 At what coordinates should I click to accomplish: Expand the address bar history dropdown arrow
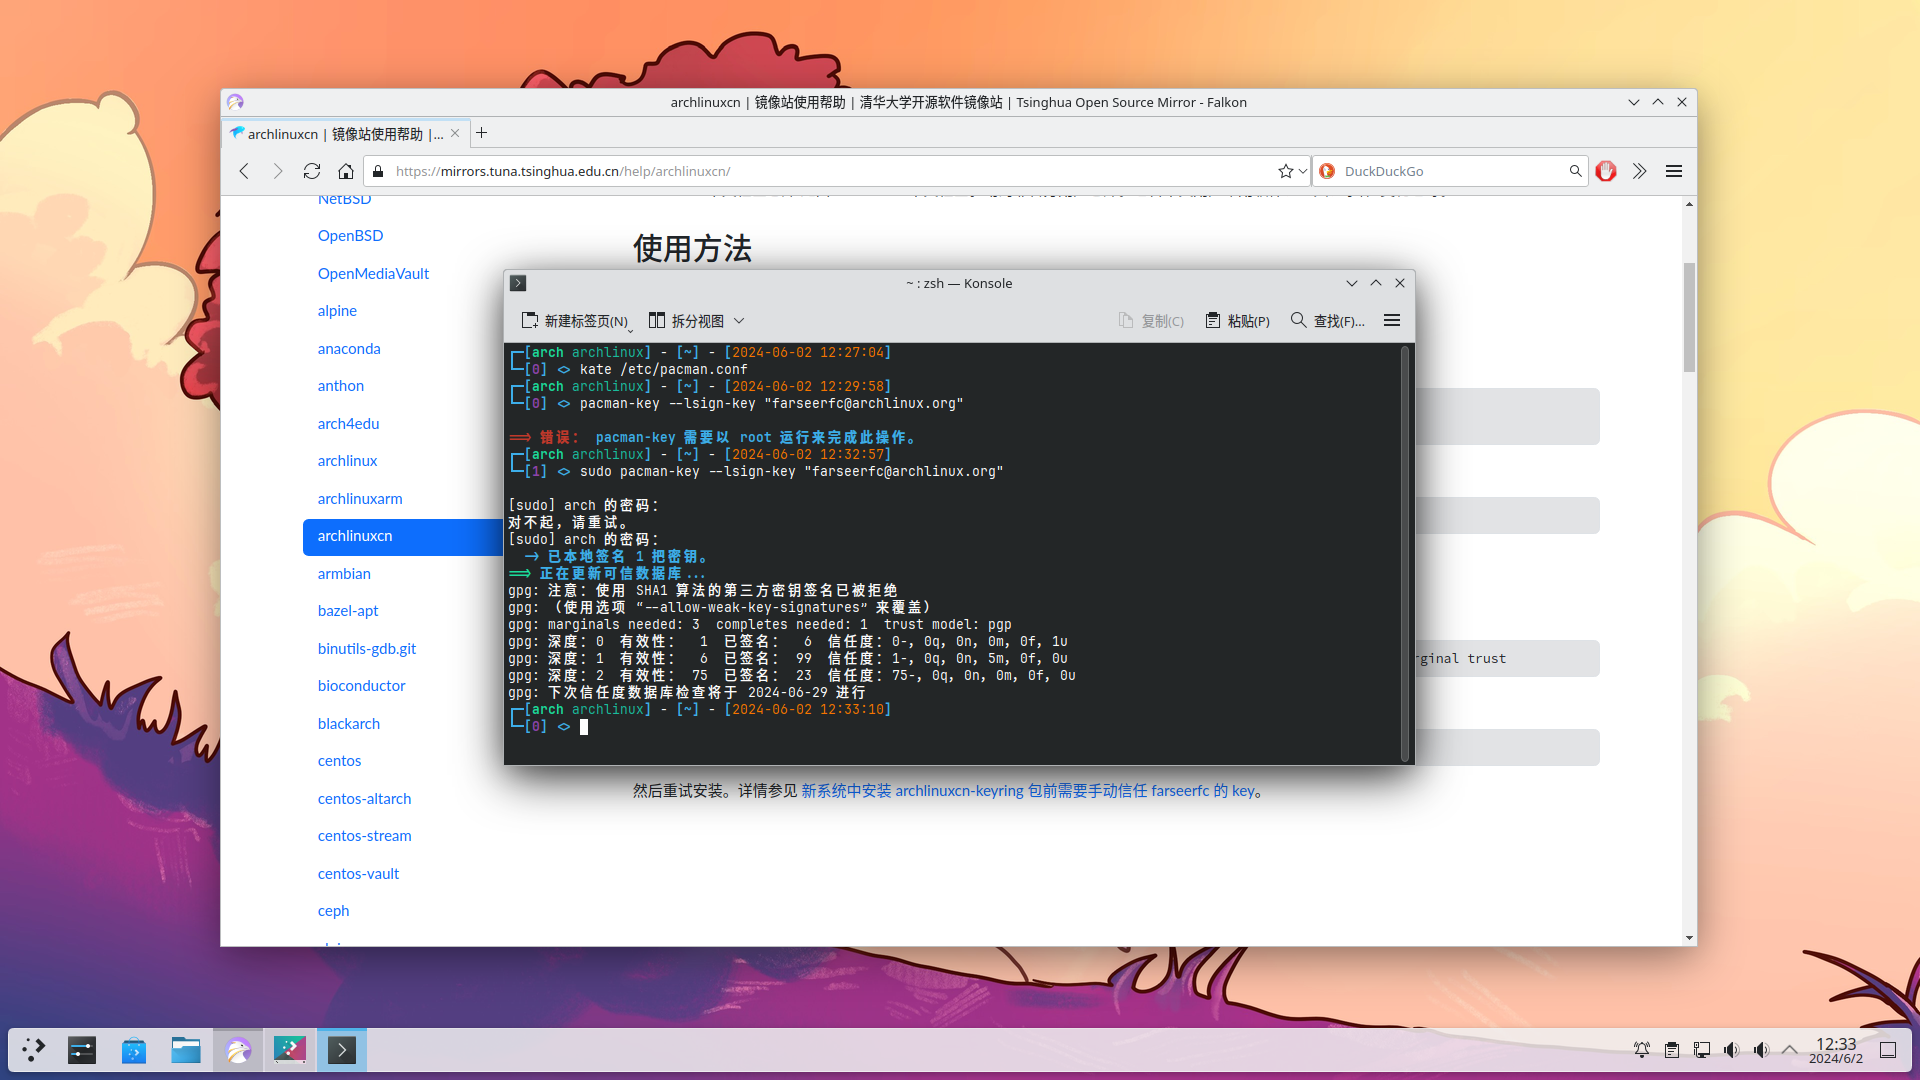coord(1302,171)
